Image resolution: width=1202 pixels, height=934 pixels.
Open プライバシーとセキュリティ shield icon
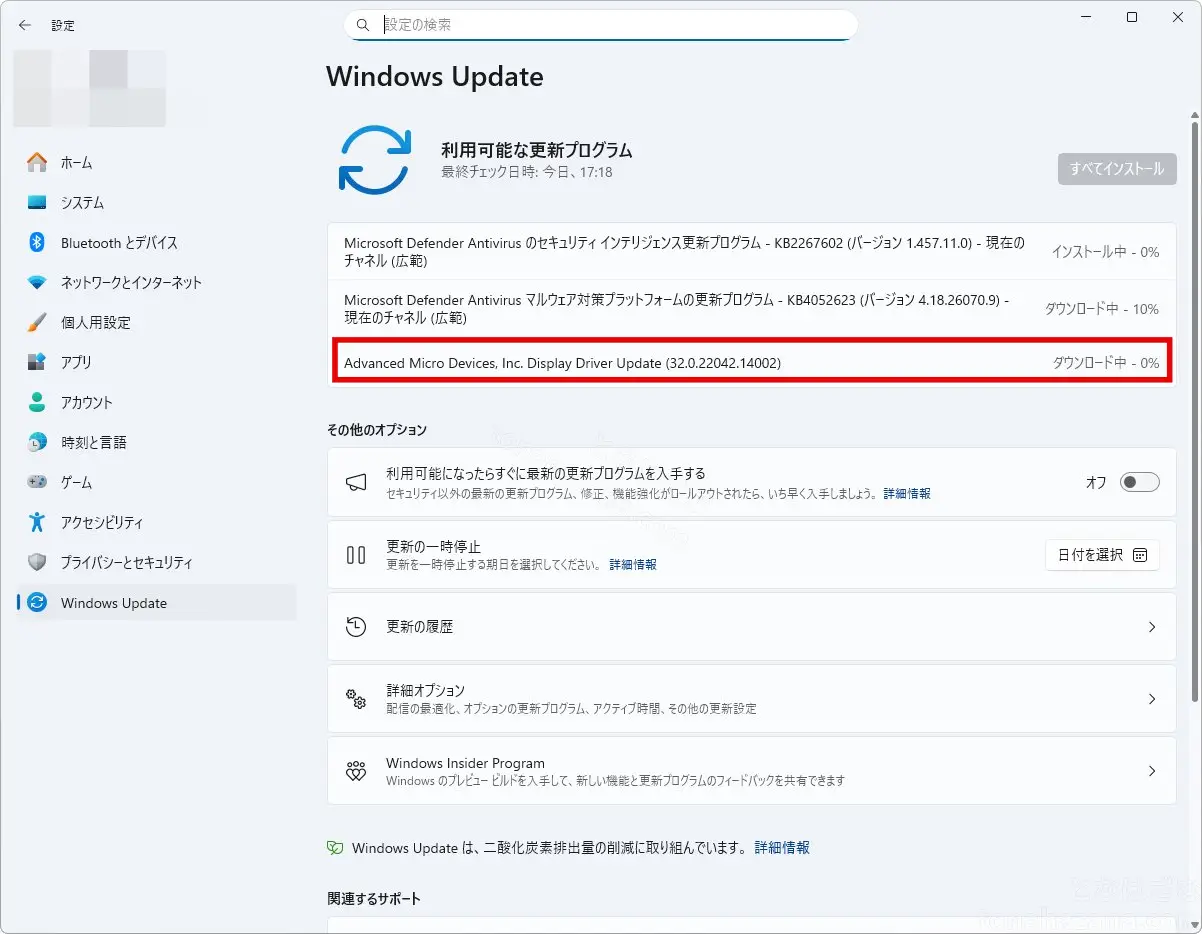[37, 562]
